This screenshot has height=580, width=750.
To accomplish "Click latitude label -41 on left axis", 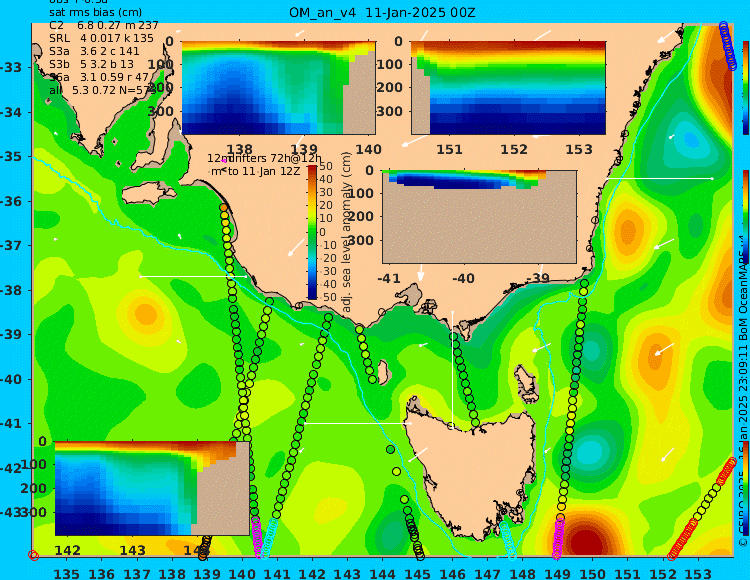I will pyautogui.click(x=11, y=423).
